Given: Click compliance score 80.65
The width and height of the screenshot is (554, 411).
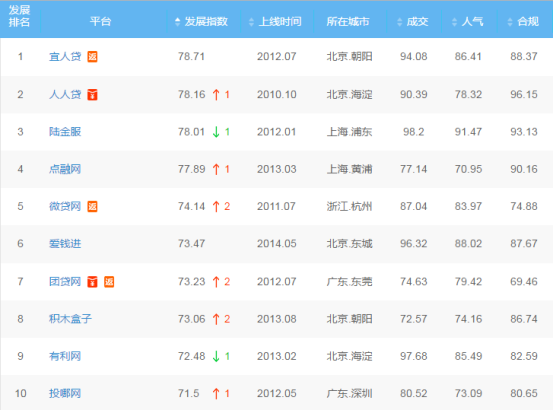Looking at the screenshot, I should point(524,393).
